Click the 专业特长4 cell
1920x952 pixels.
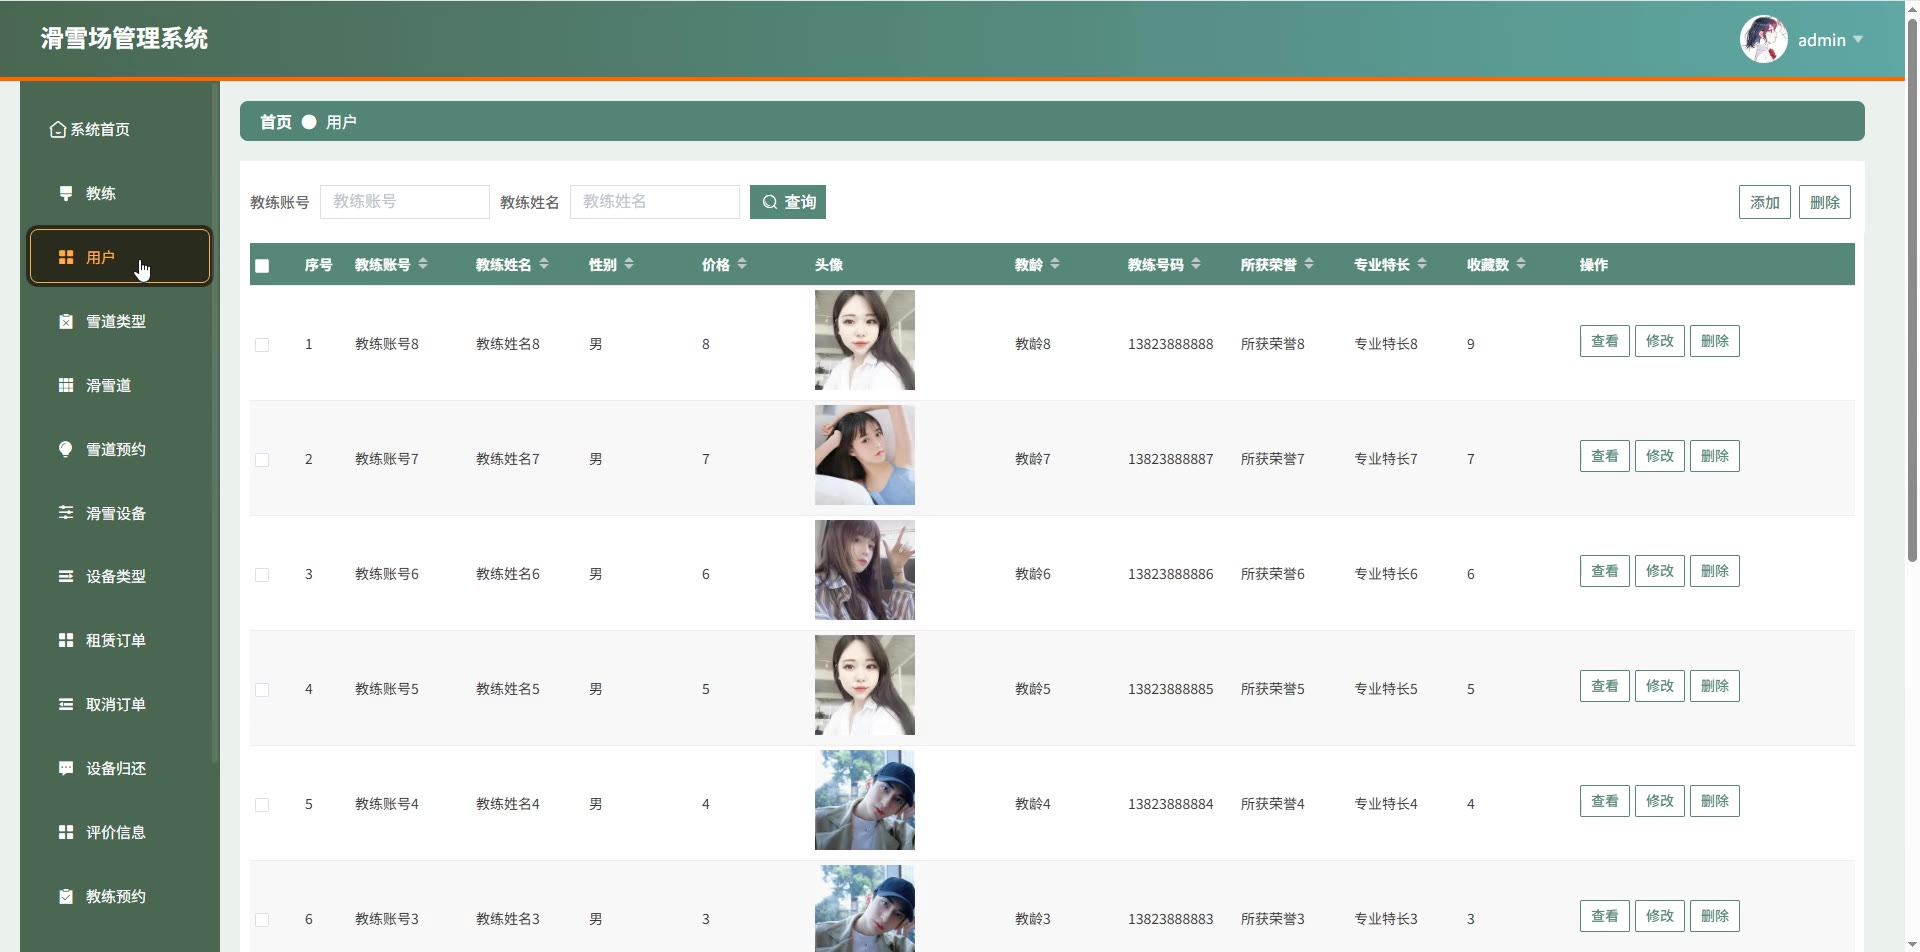tap(1386, 804)
